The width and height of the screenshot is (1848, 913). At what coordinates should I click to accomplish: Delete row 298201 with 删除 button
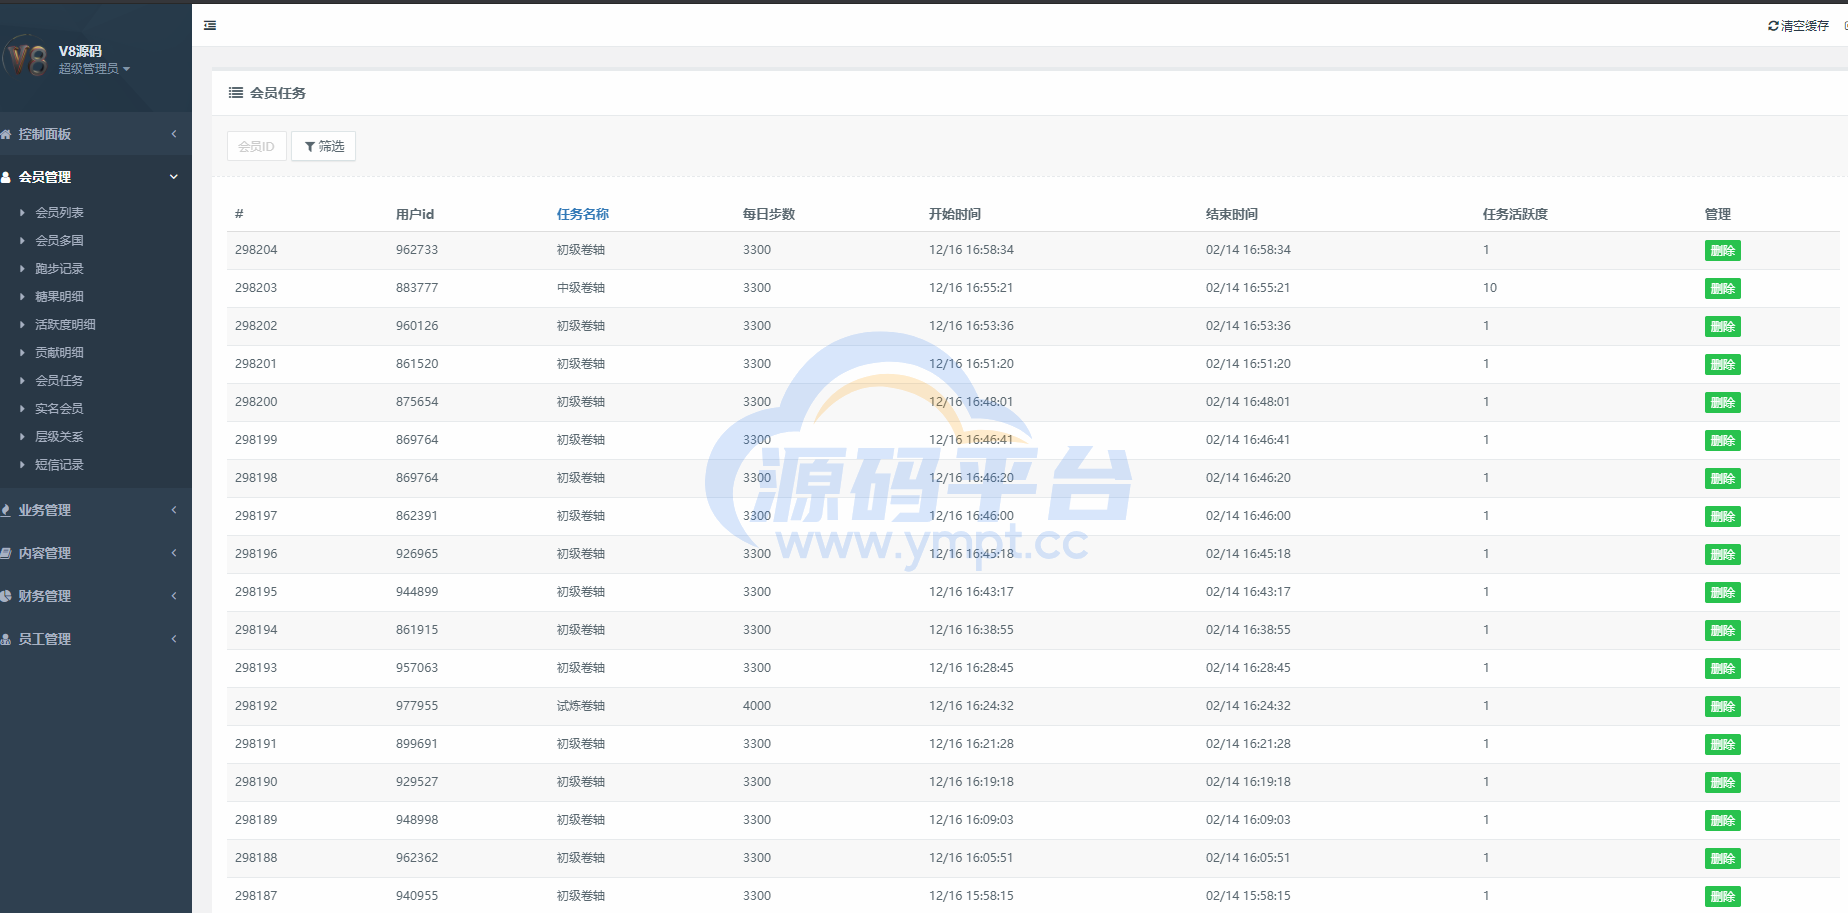coord(1722,365)
